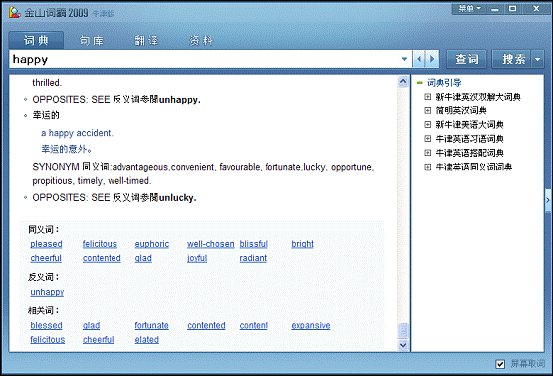
Task: Open the 菜单 dropdown in title bar
Action: point(469,8)
